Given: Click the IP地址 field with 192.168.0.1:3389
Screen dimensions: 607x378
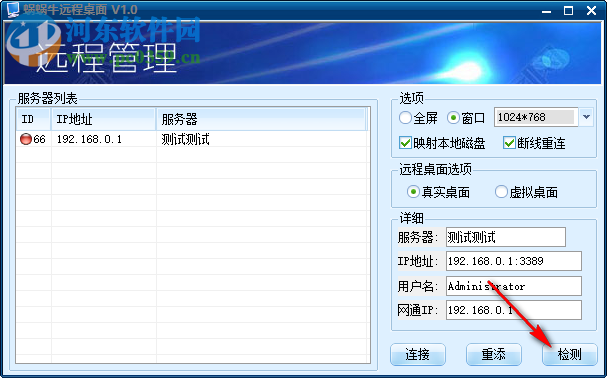Looking at the screenshot, I should [x=514, y=261].
